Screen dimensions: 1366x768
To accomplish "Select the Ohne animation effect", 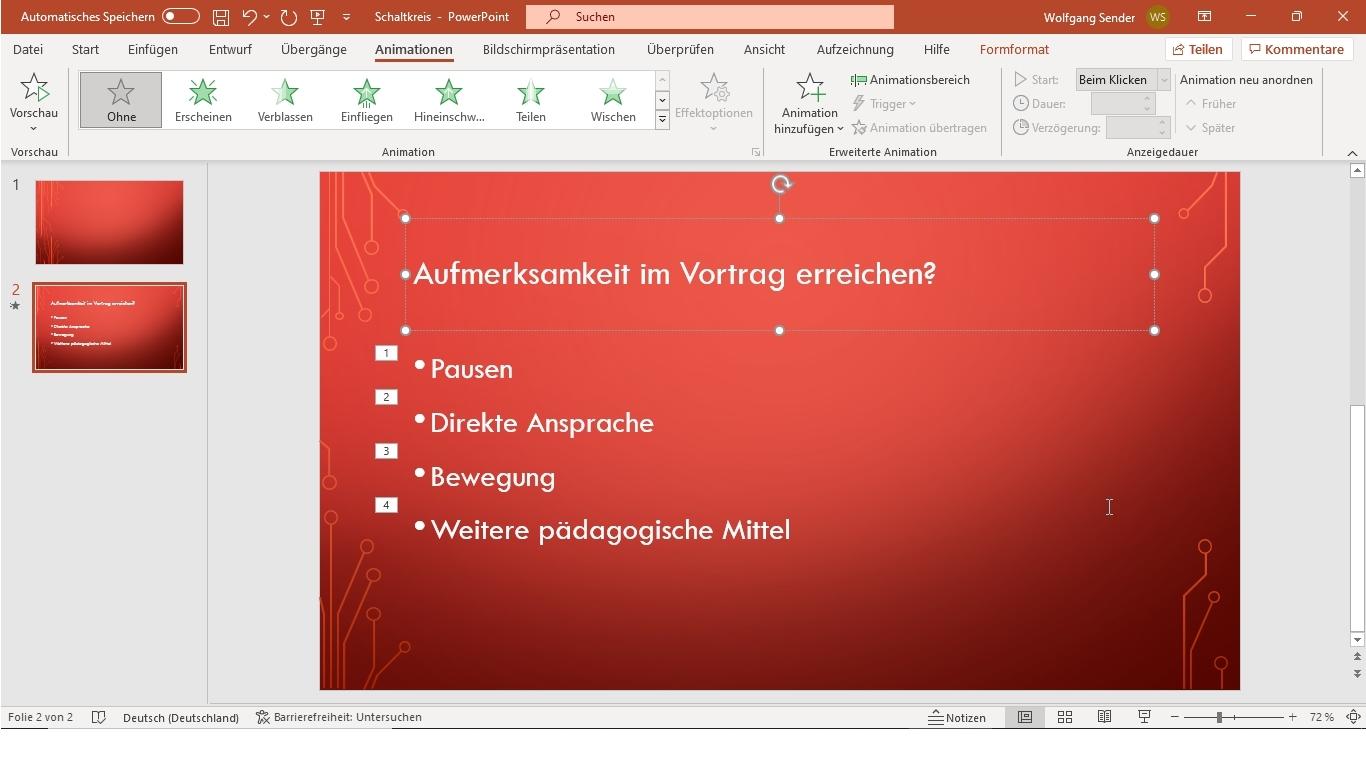I will pos(121,100).
